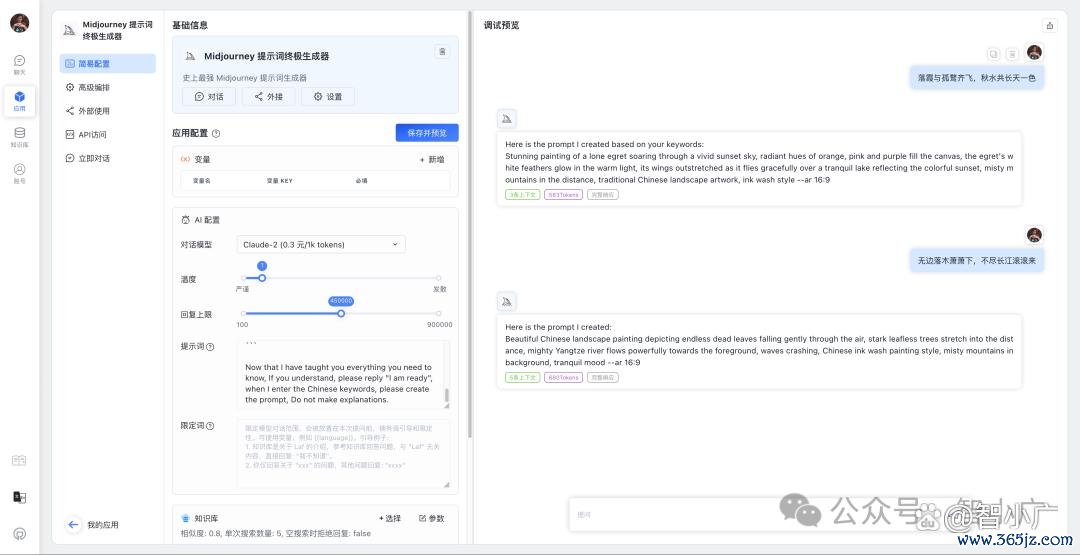Click the export icon in 调试预览 header
The width and height of the screenshot is (1080, 555).
pyautogui.click(x=1050, y=25)
